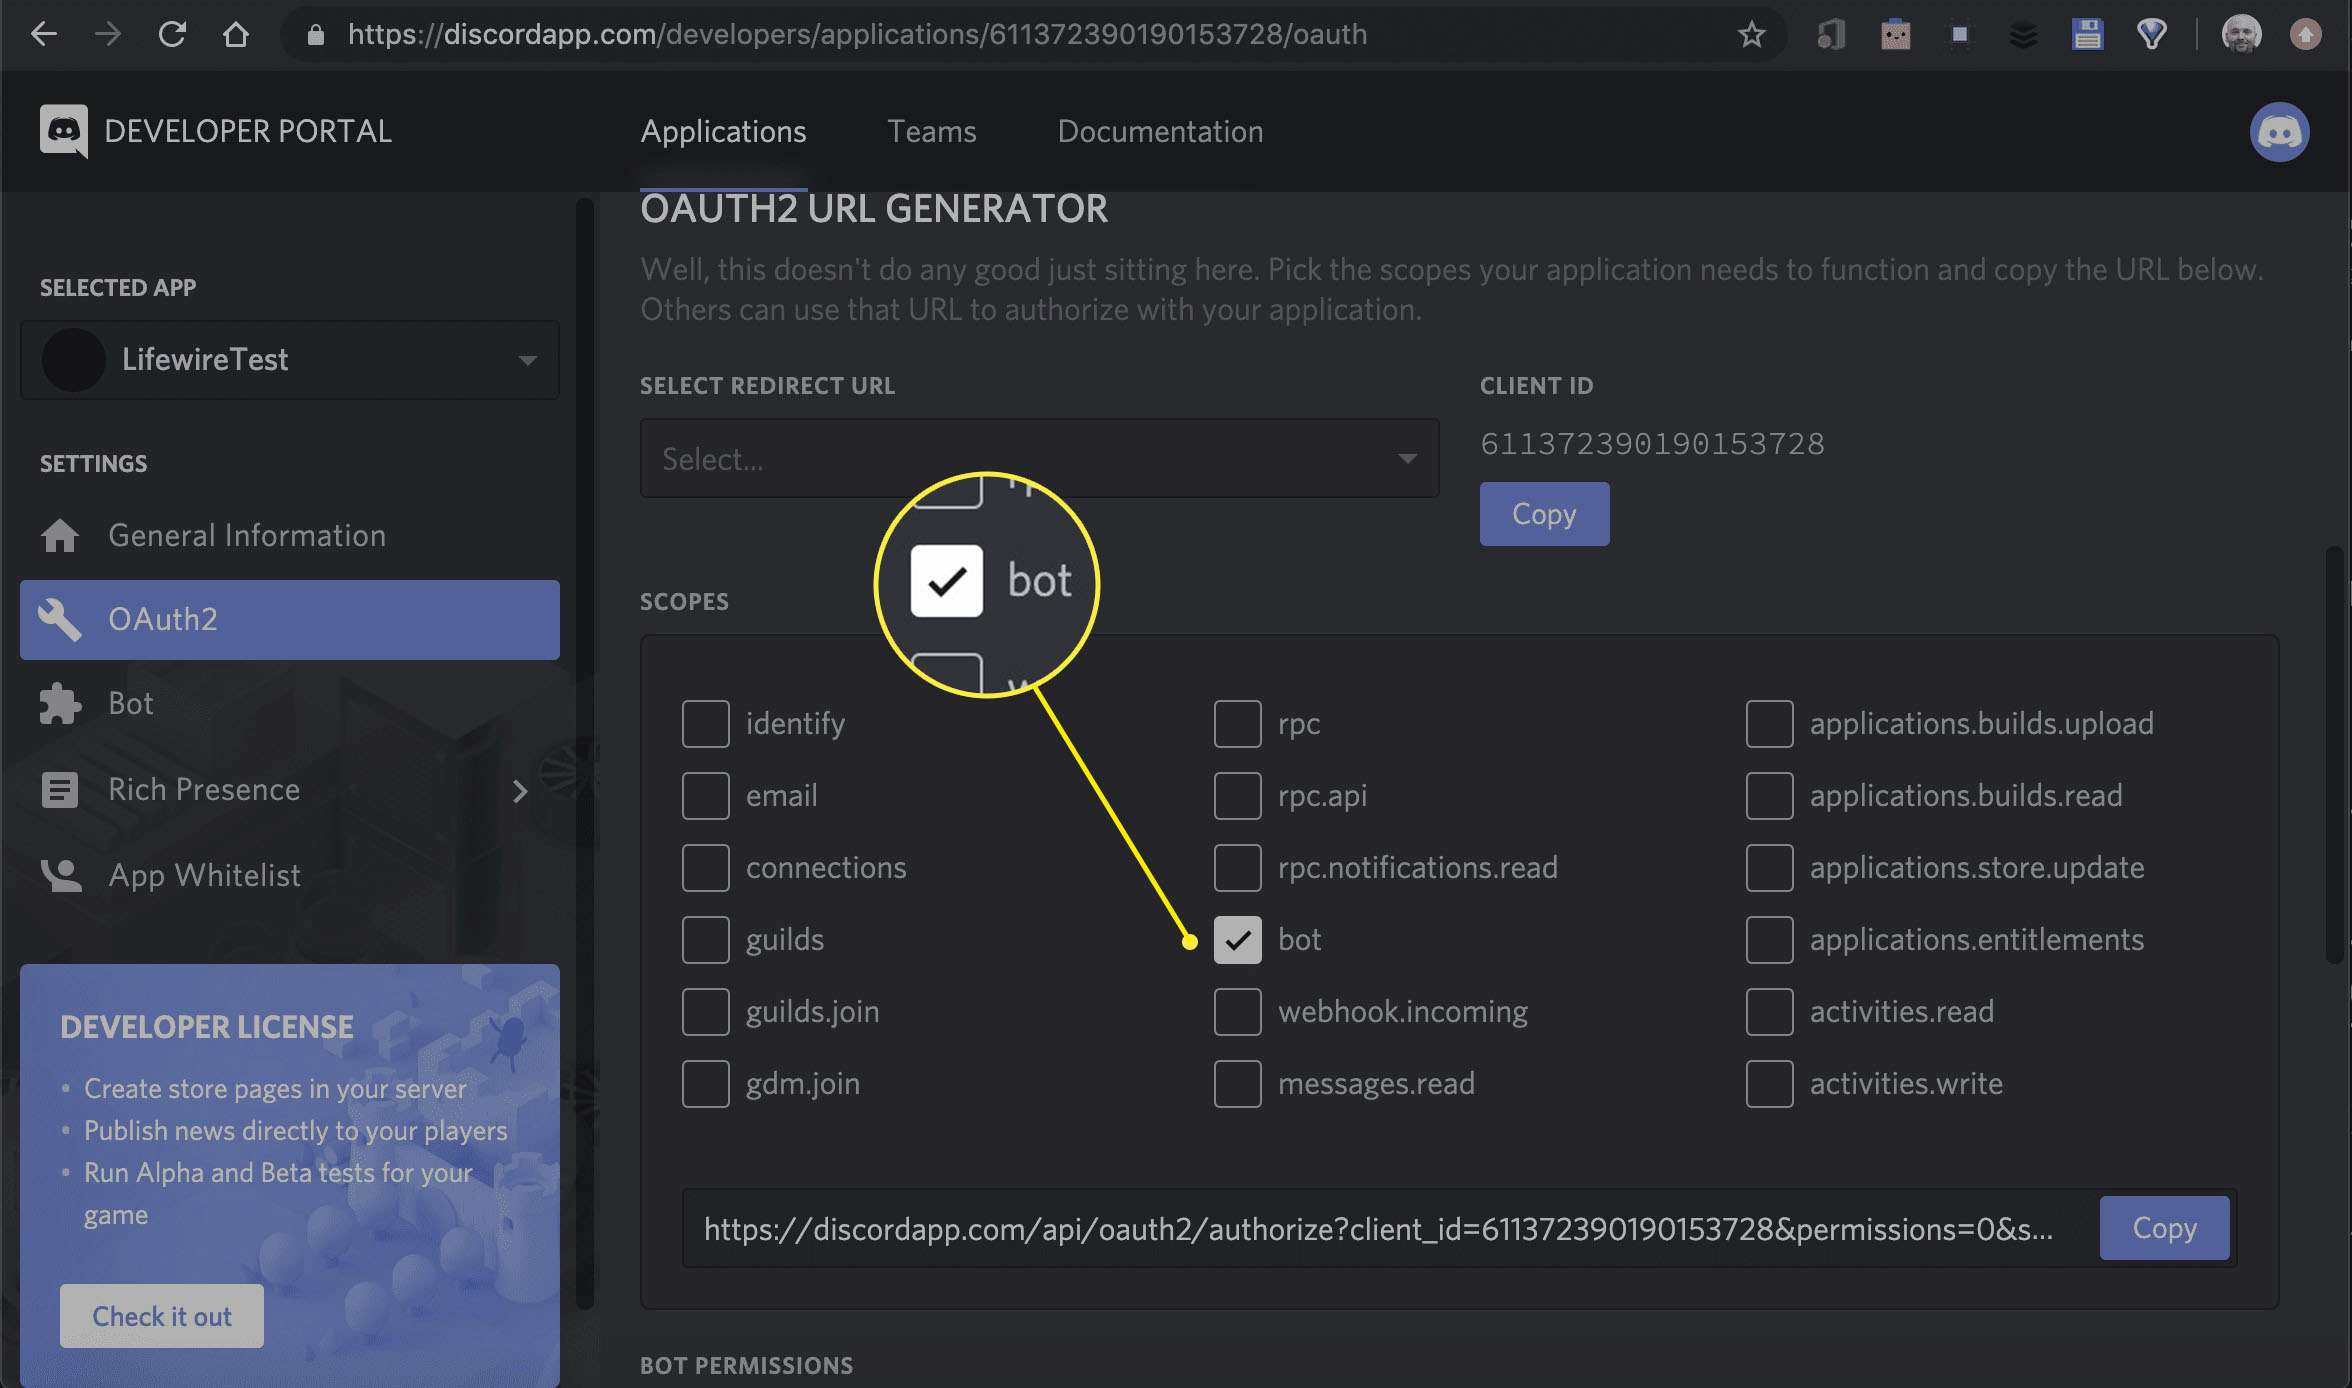The width and height of the screenshot is (2352, 1388).
Task: Enable the messages.read scope checkbox
Action: [x=1238, y=1084]
